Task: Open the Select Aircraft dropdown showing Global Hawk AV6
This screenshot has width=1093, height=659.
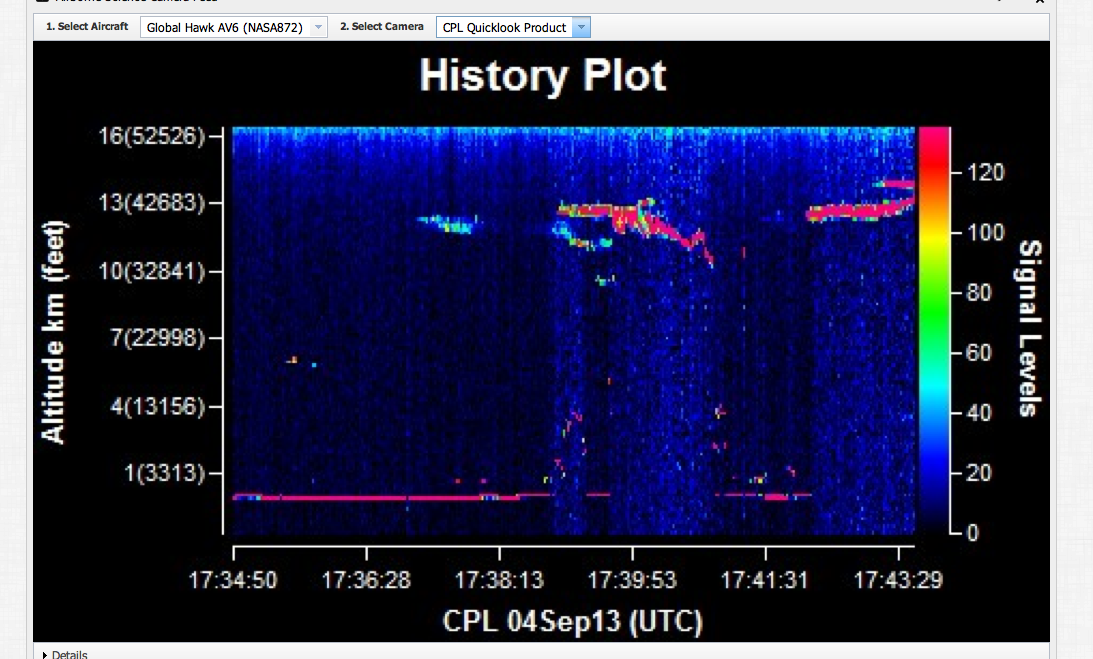Action: click(x=234, y=27)
